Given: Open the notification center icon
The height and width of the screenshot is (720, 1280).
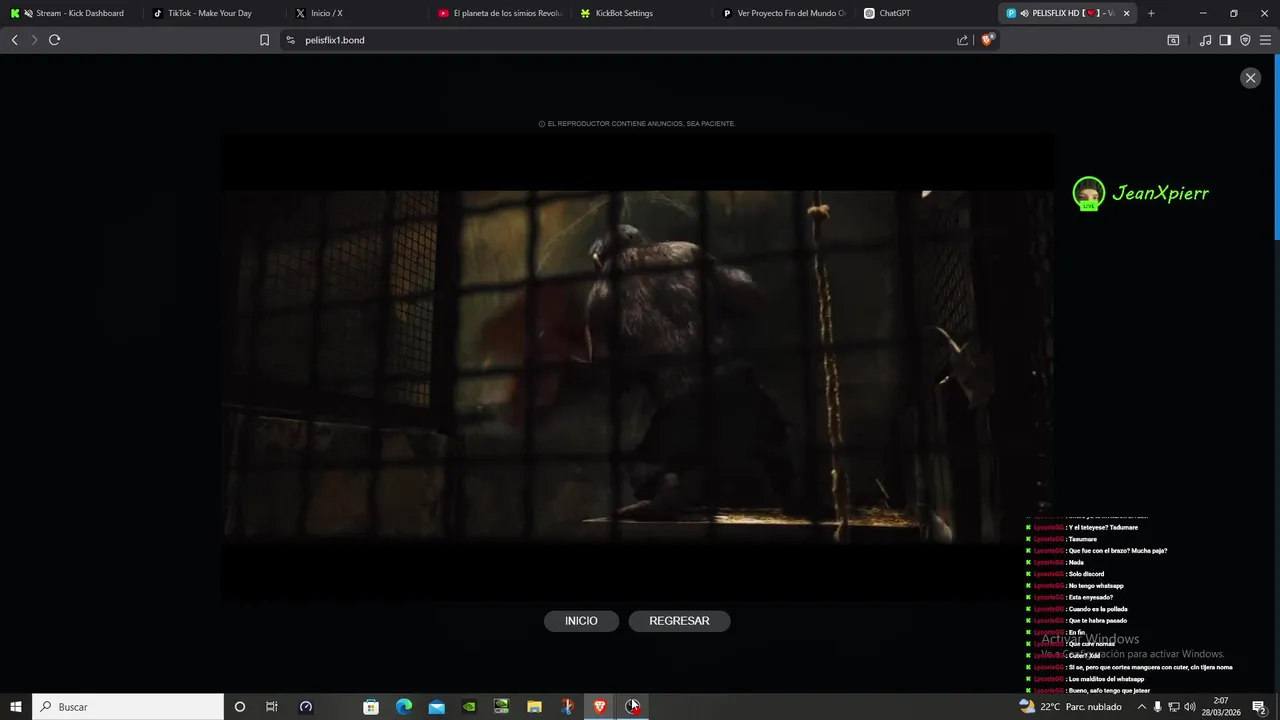Looking at the screenshot, I should click(x=1260, y=707).
